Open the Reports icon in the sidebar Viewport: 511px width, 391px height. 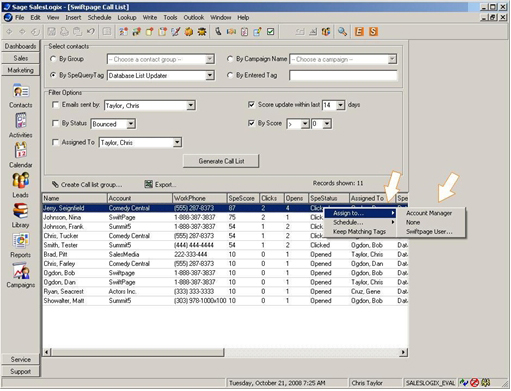coord(21,240)
